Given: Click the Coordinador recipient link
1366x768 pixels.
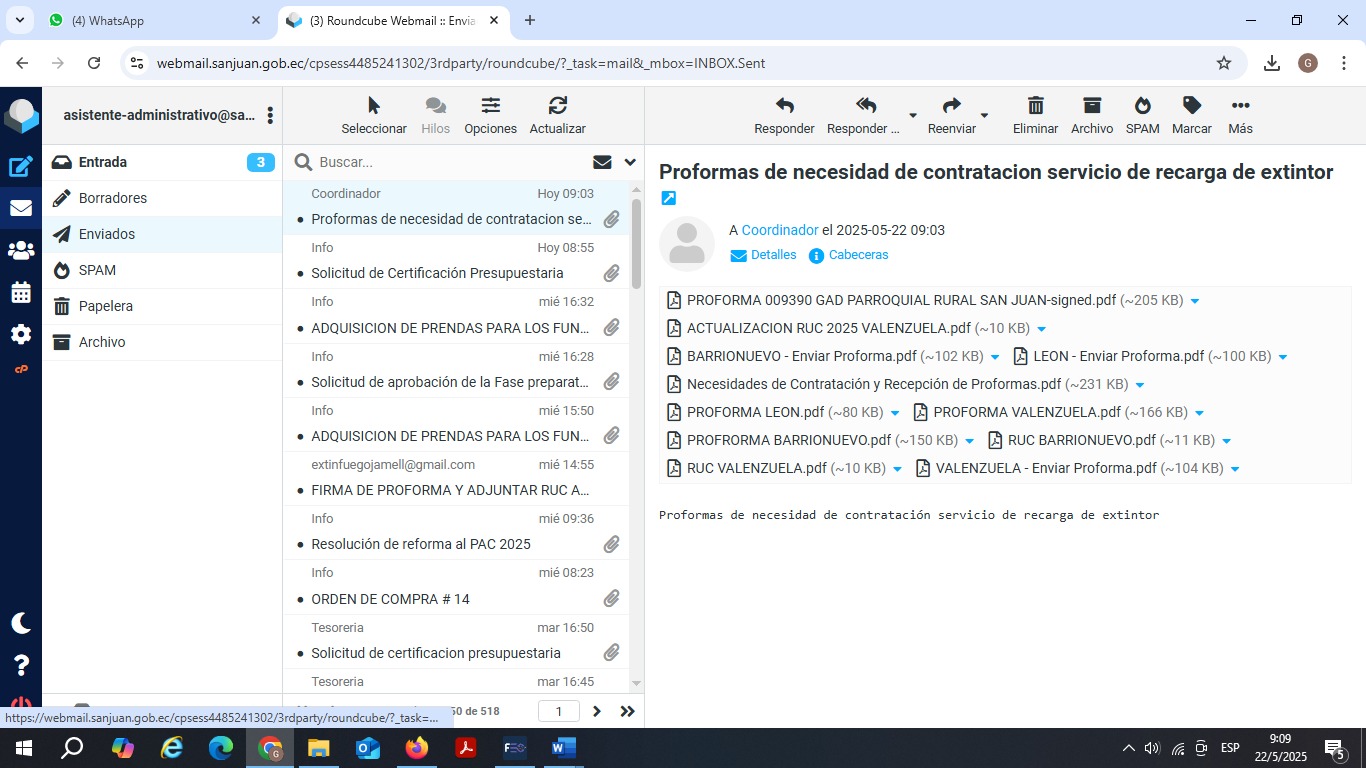Looking at the screenshot, I should tap(779, 230).
